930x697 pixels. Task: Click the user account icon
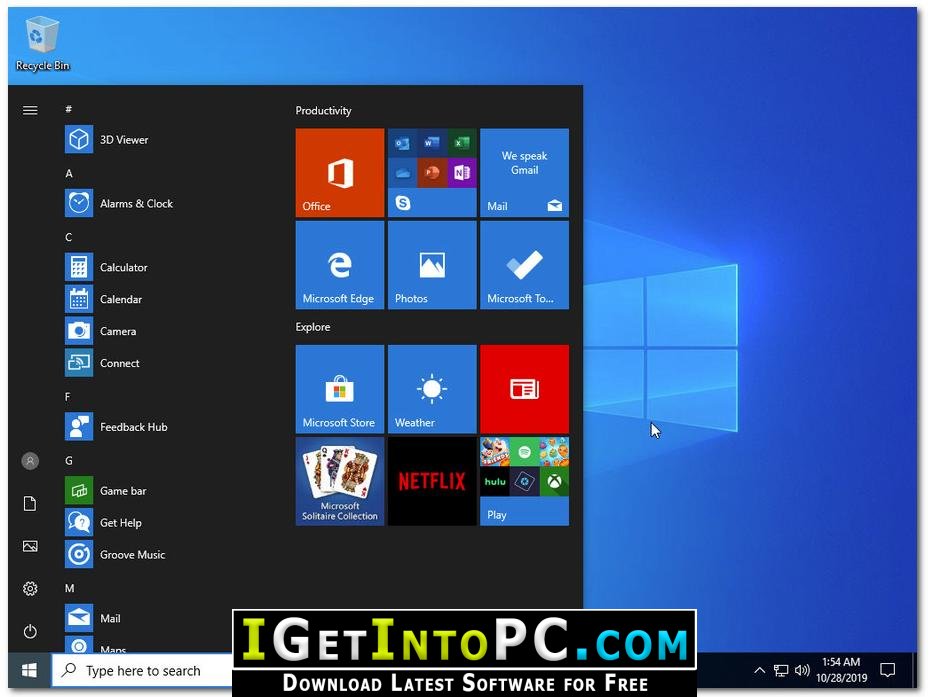coord(30,461)
